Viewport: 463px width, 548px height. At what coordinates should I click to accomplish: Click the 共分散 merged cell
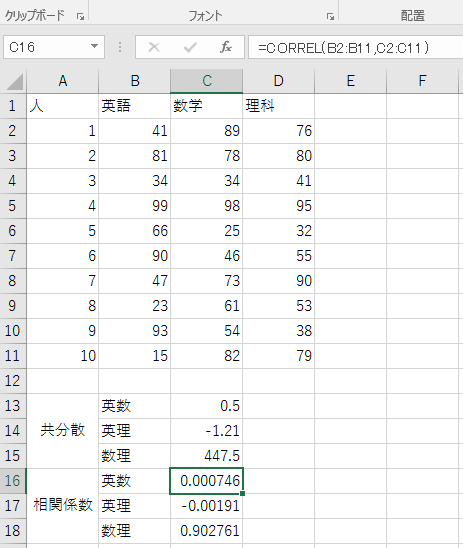pos(63,431)
